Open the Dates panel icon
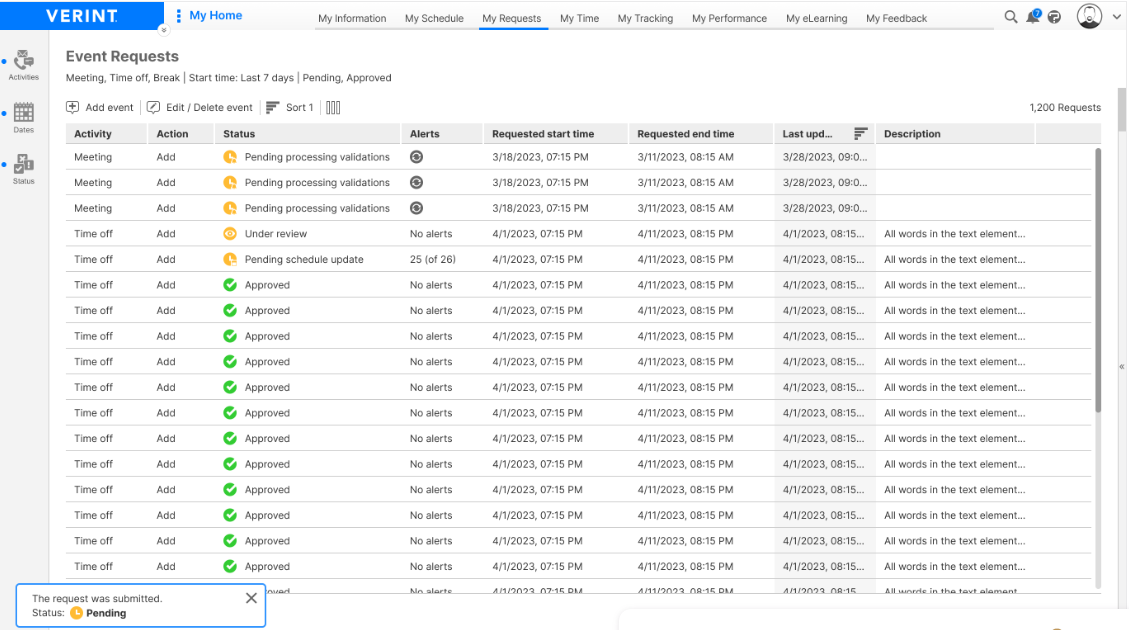This screenshot has width=1129, height=630. tap(23, 110)
